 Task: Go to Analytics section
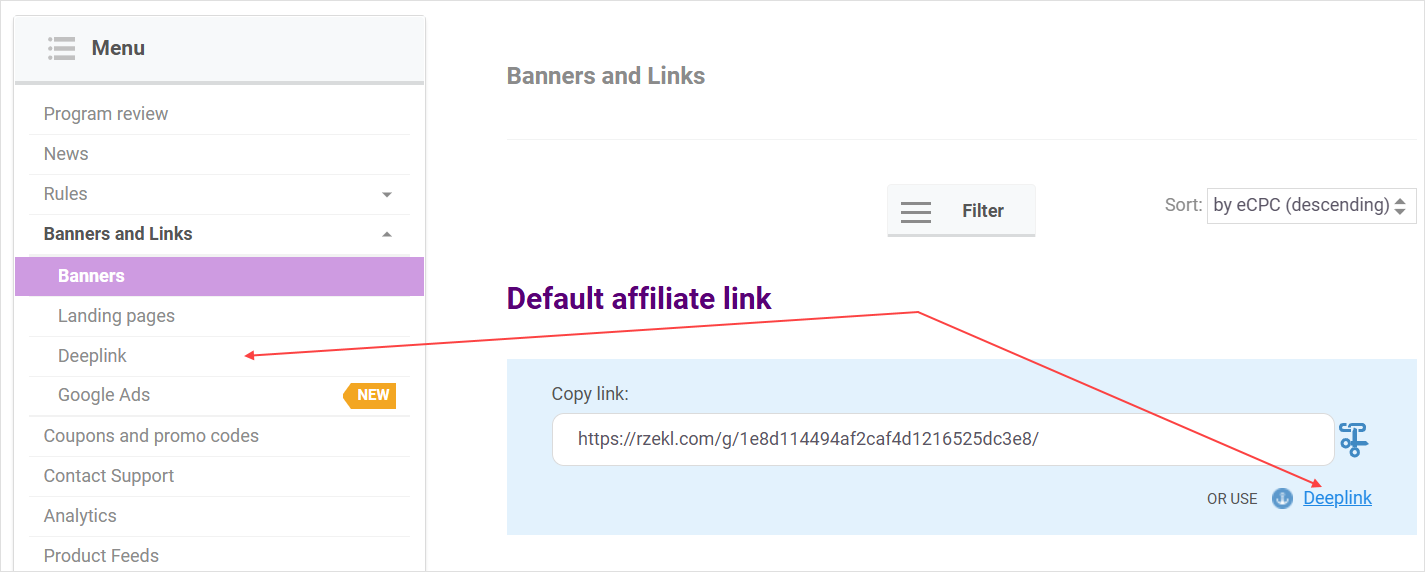click(80, 516)
